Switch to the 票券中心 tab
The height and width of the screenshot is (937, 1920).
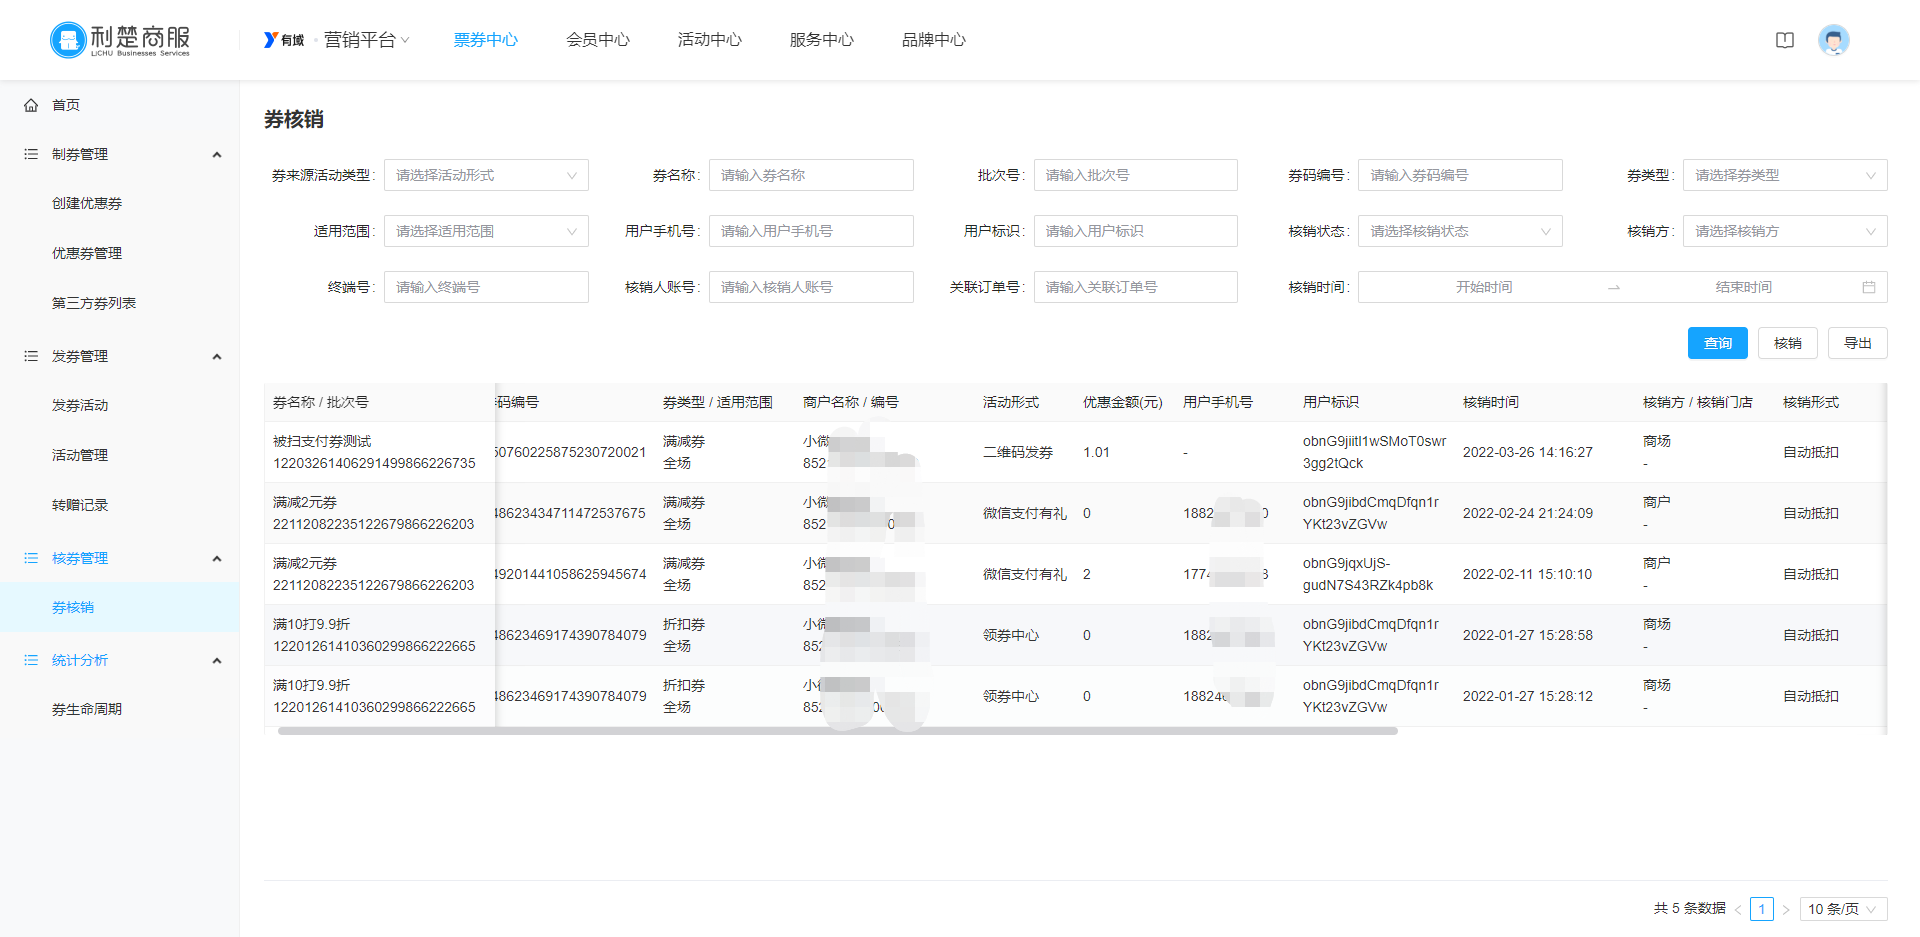486,40
